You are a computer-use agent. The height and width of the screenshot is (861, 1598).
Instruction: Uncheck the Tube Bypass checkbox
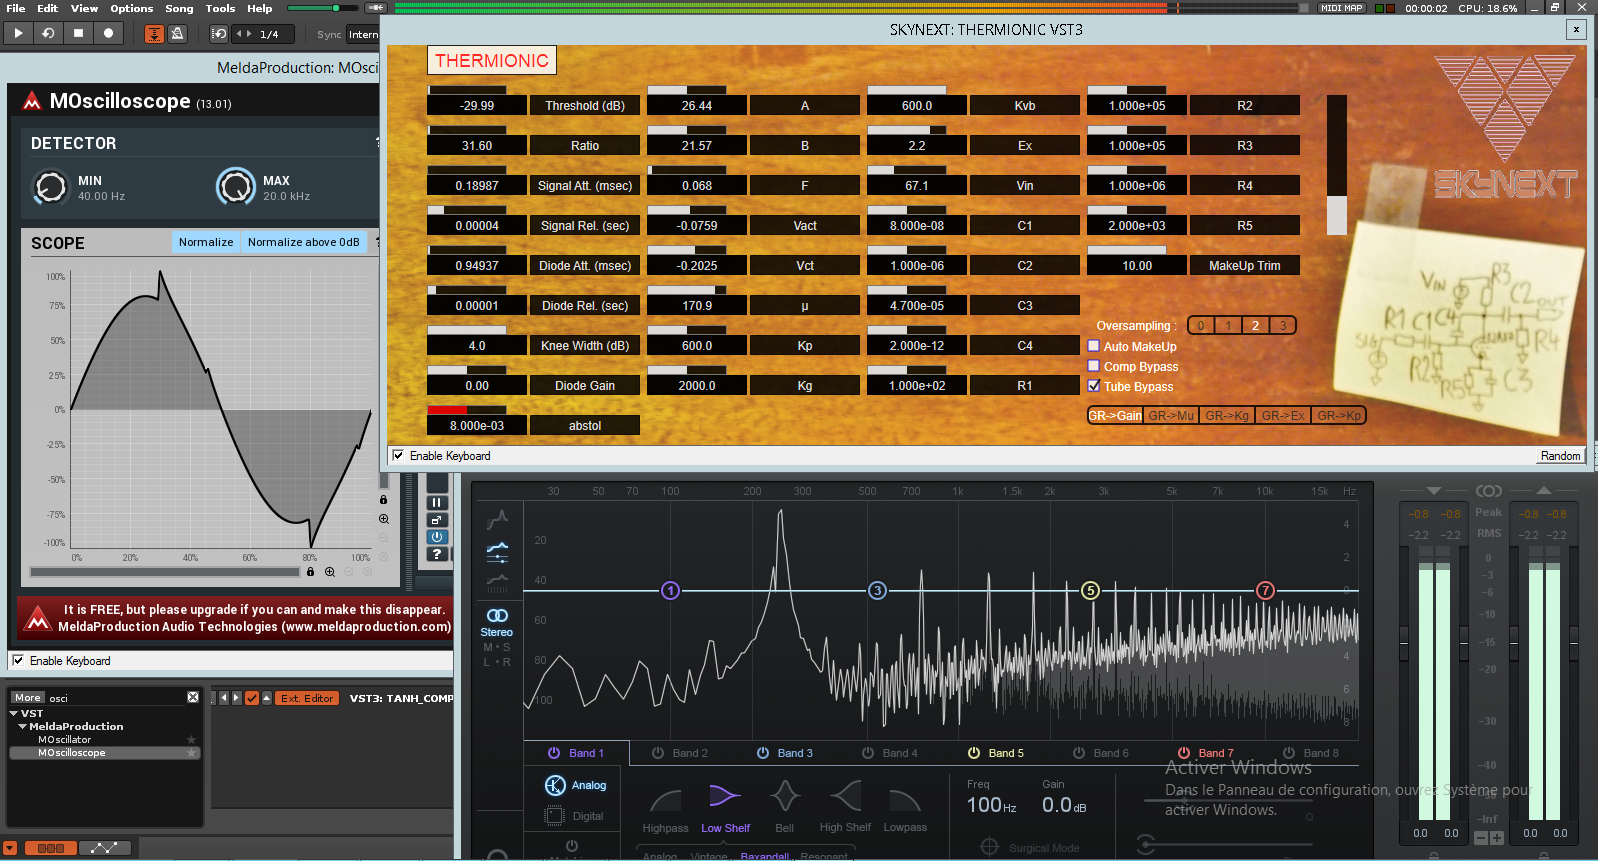pos(1093,386)
